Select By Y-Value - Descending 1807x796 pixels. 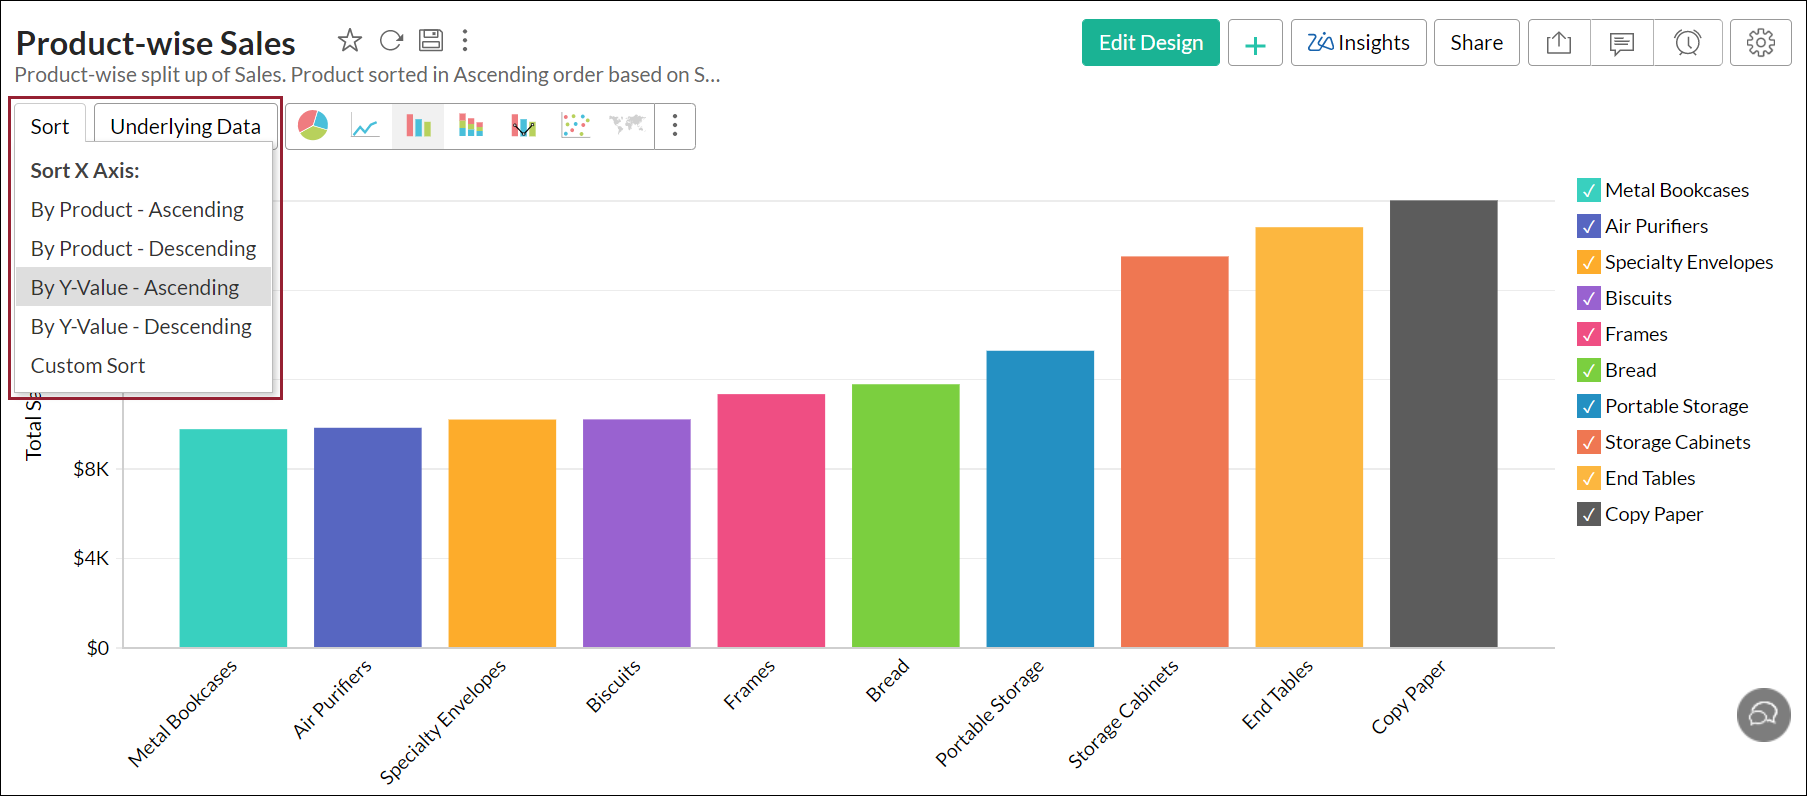point(141,327)
